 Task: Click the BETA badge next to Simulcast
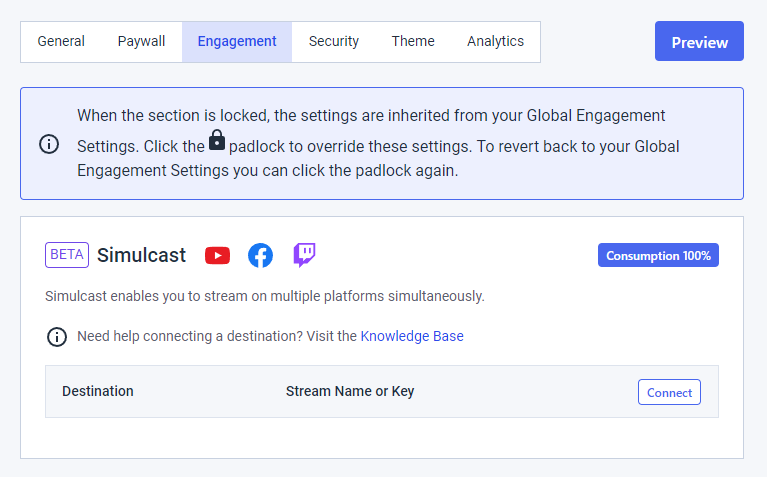coord(67,255)
